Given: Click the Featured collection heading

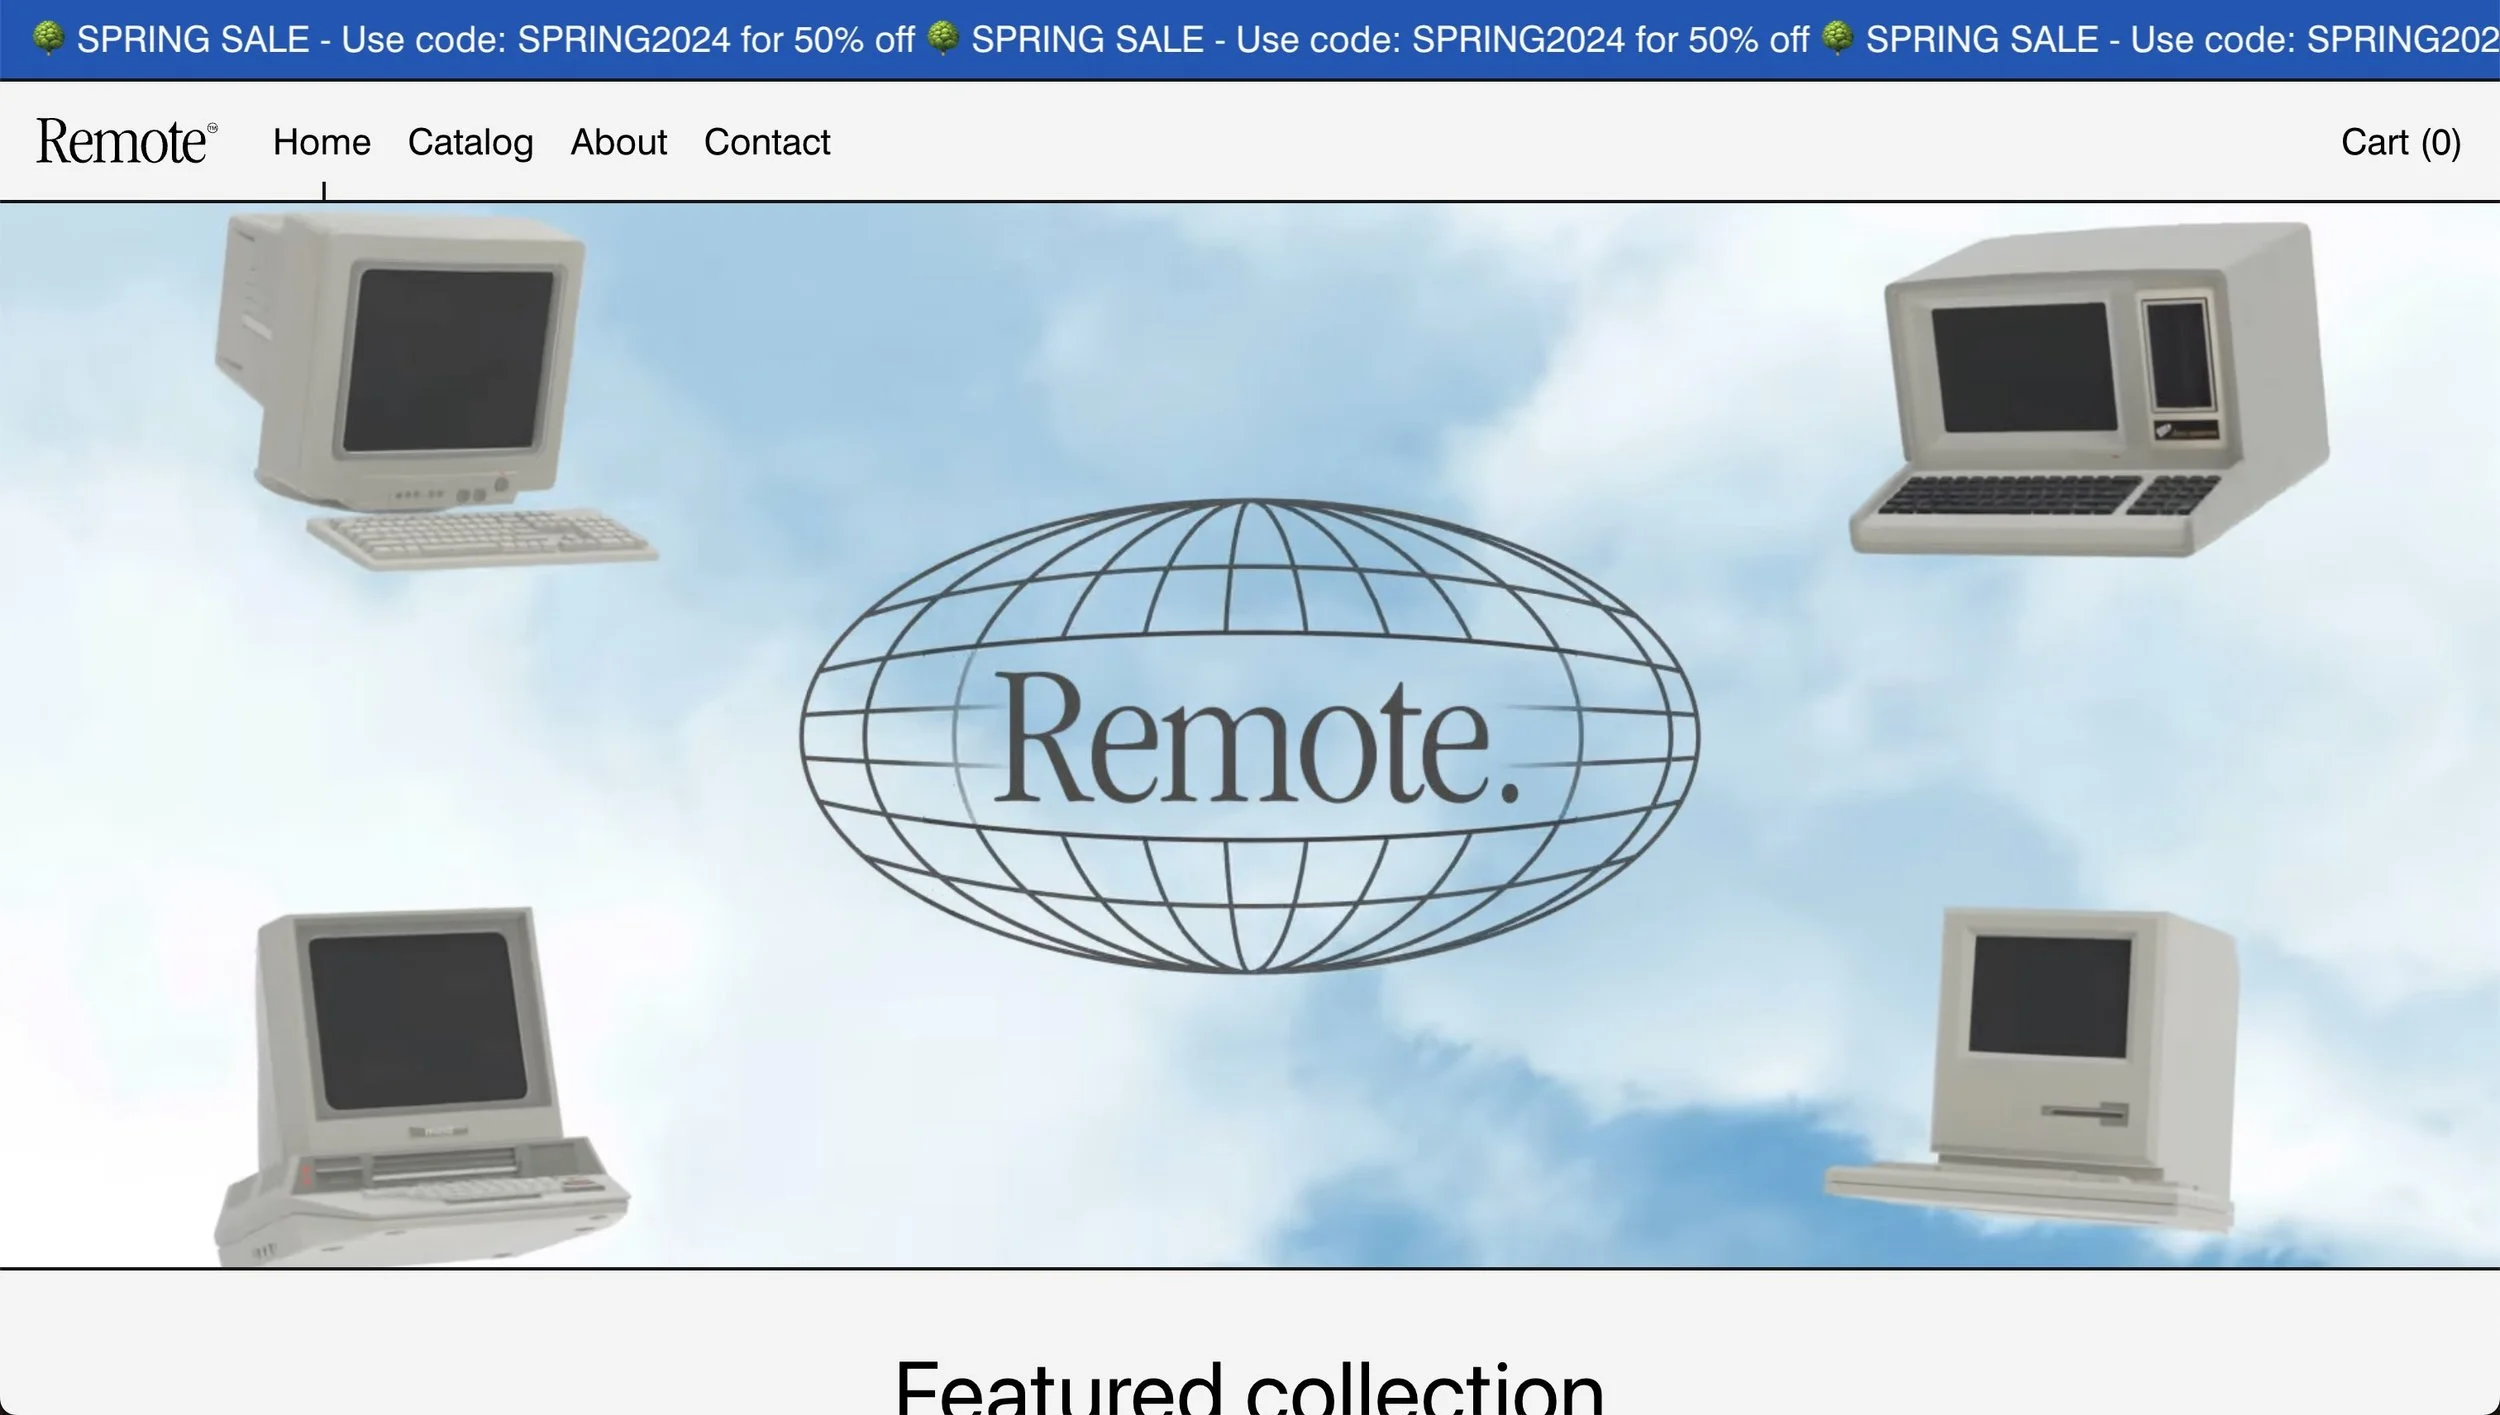Looking at the screenshot, I should click(x=1249, y=1388).
